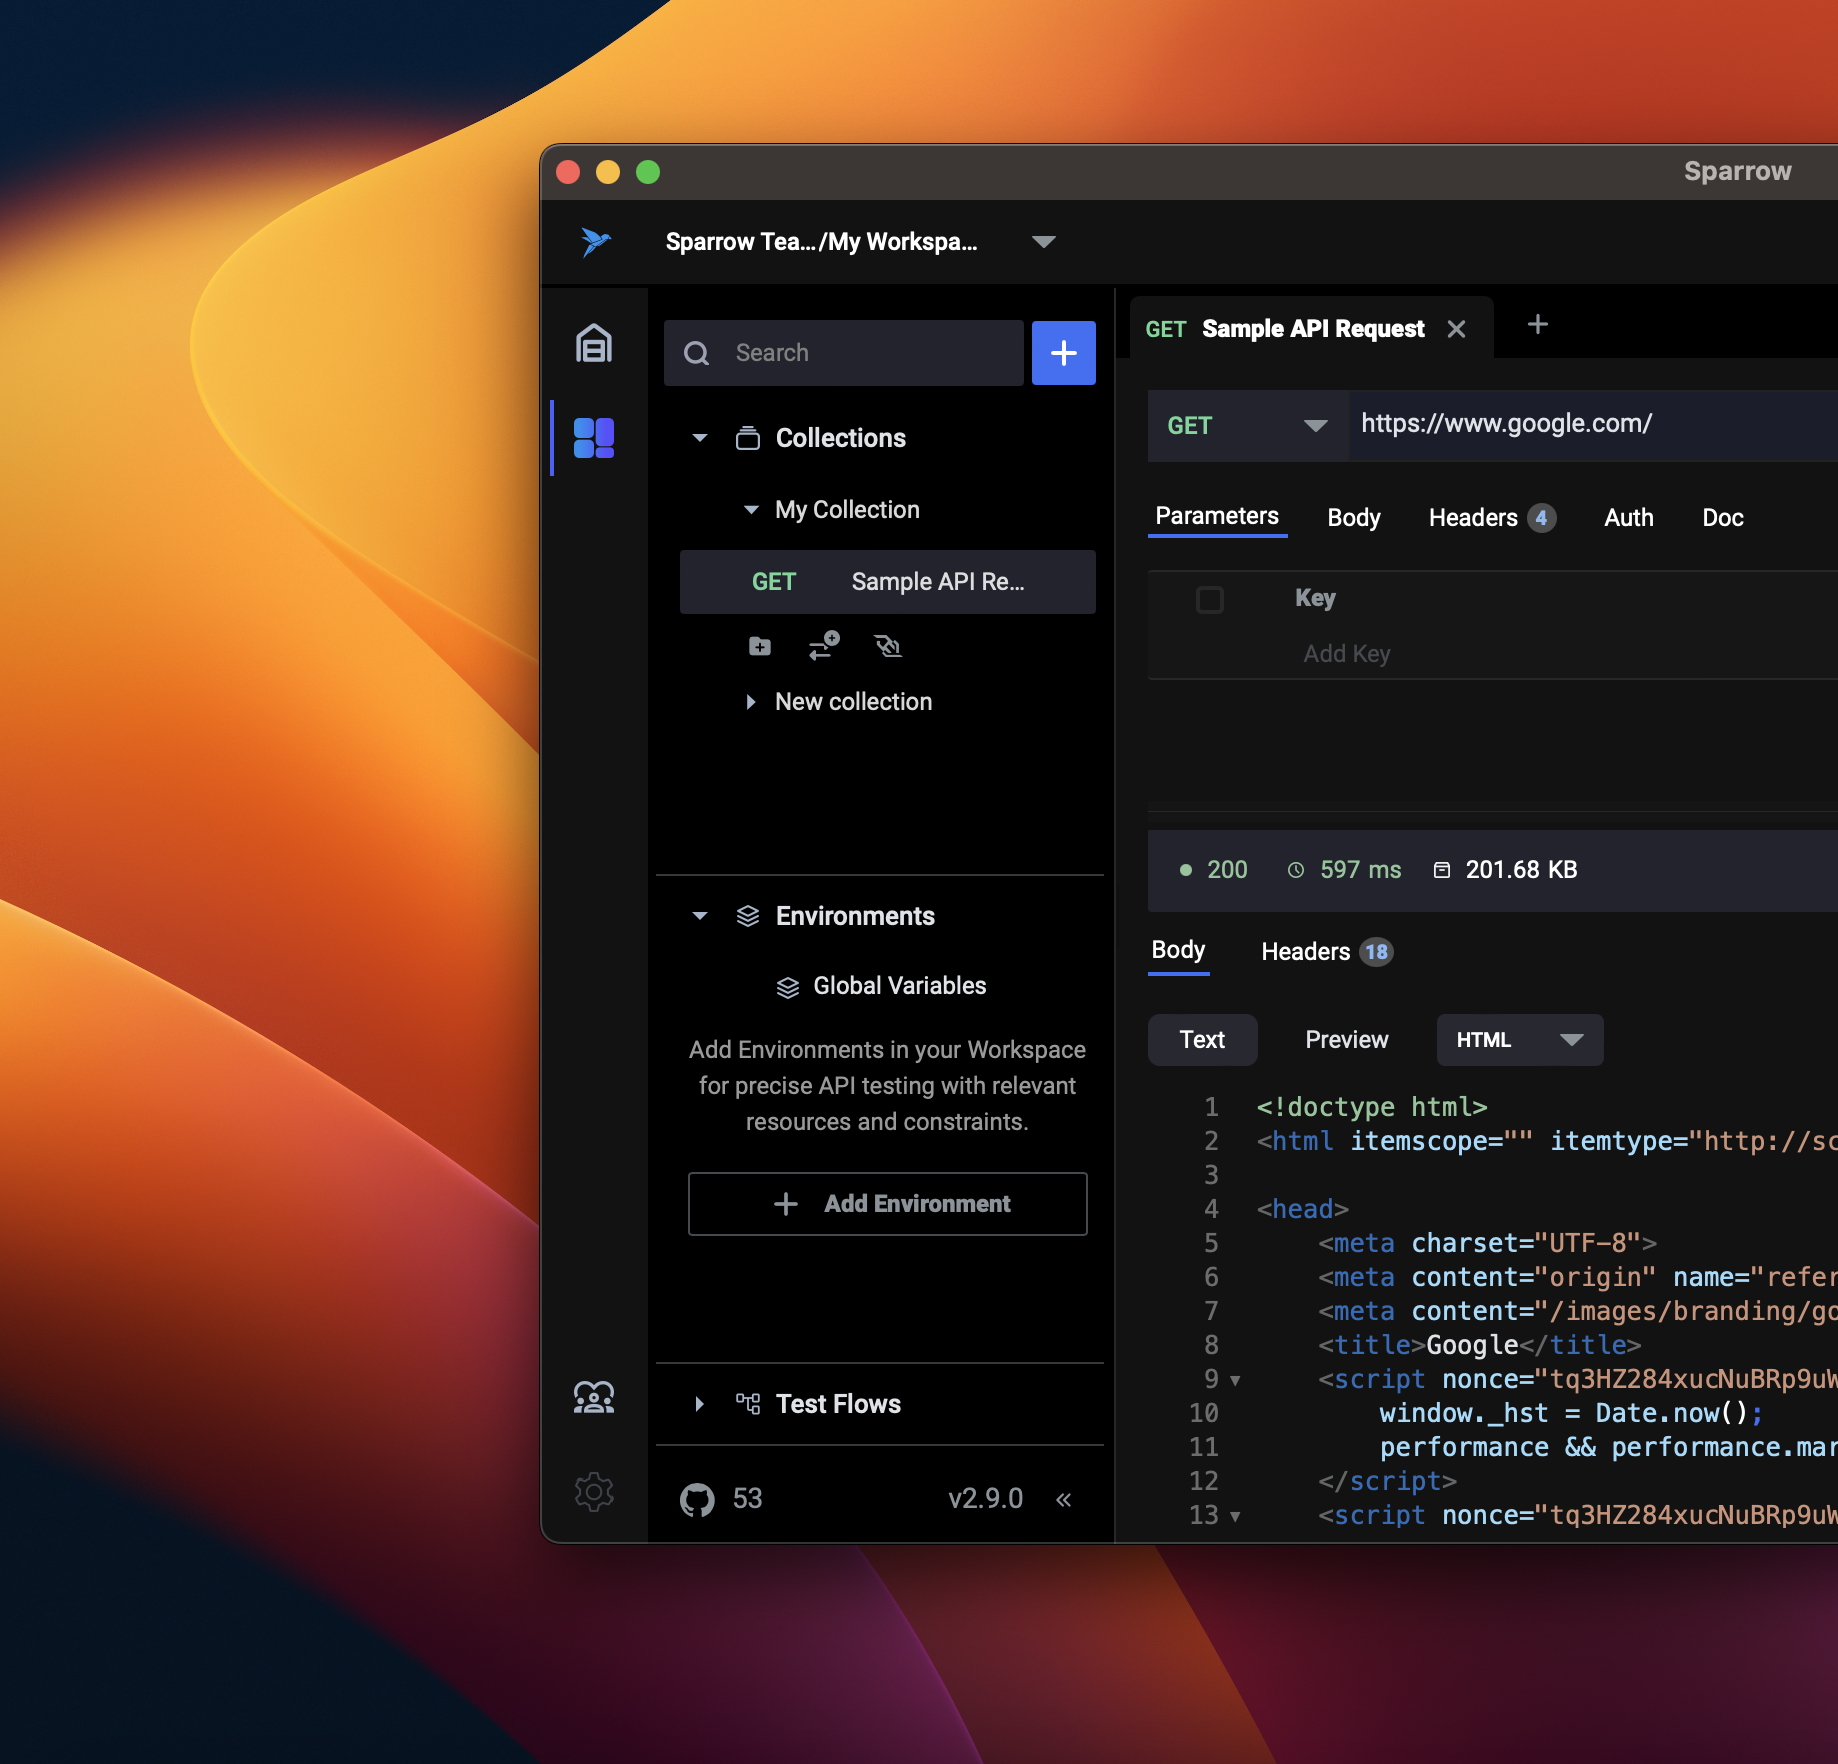Screen dimensions: 1838x1764
Task: Click the Add Environment button
Action: click(887, 1204)
